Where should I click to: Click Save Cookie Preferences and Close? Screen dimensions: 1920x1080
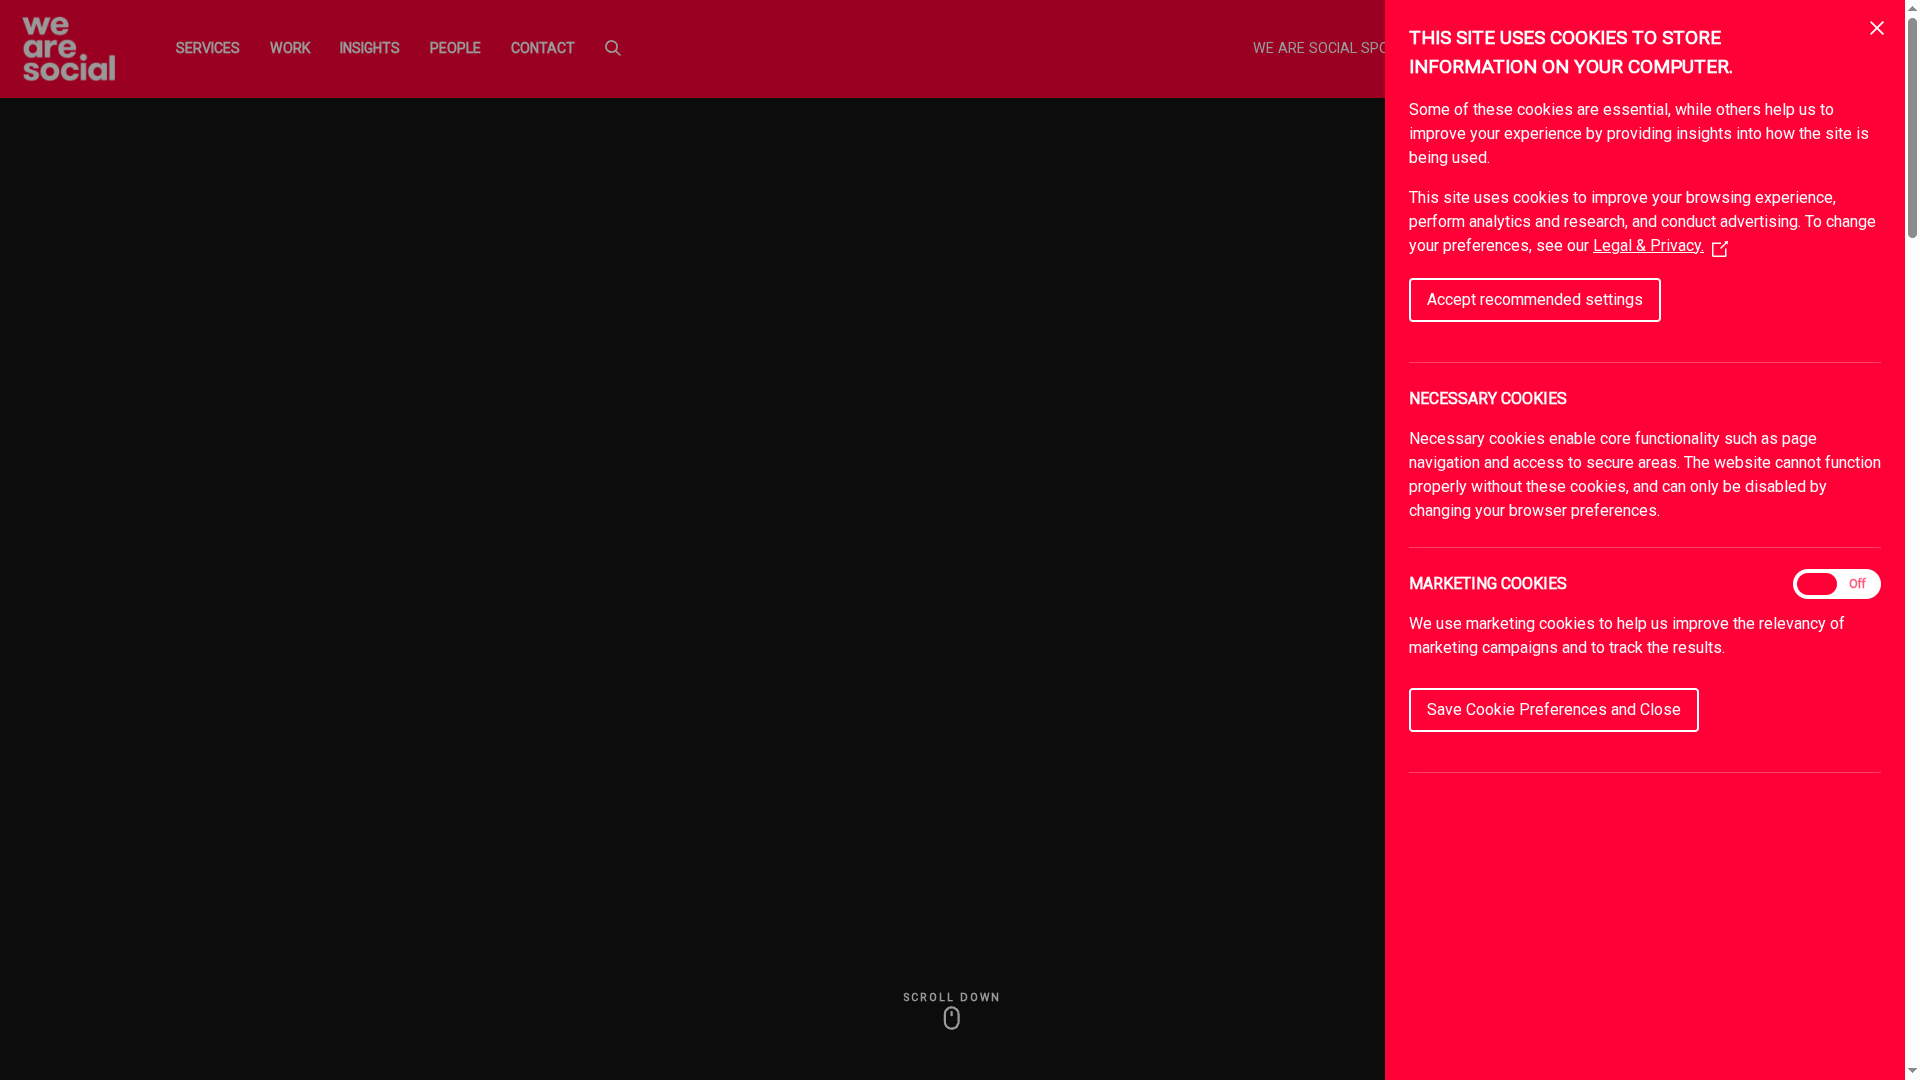coord(1553,709)
